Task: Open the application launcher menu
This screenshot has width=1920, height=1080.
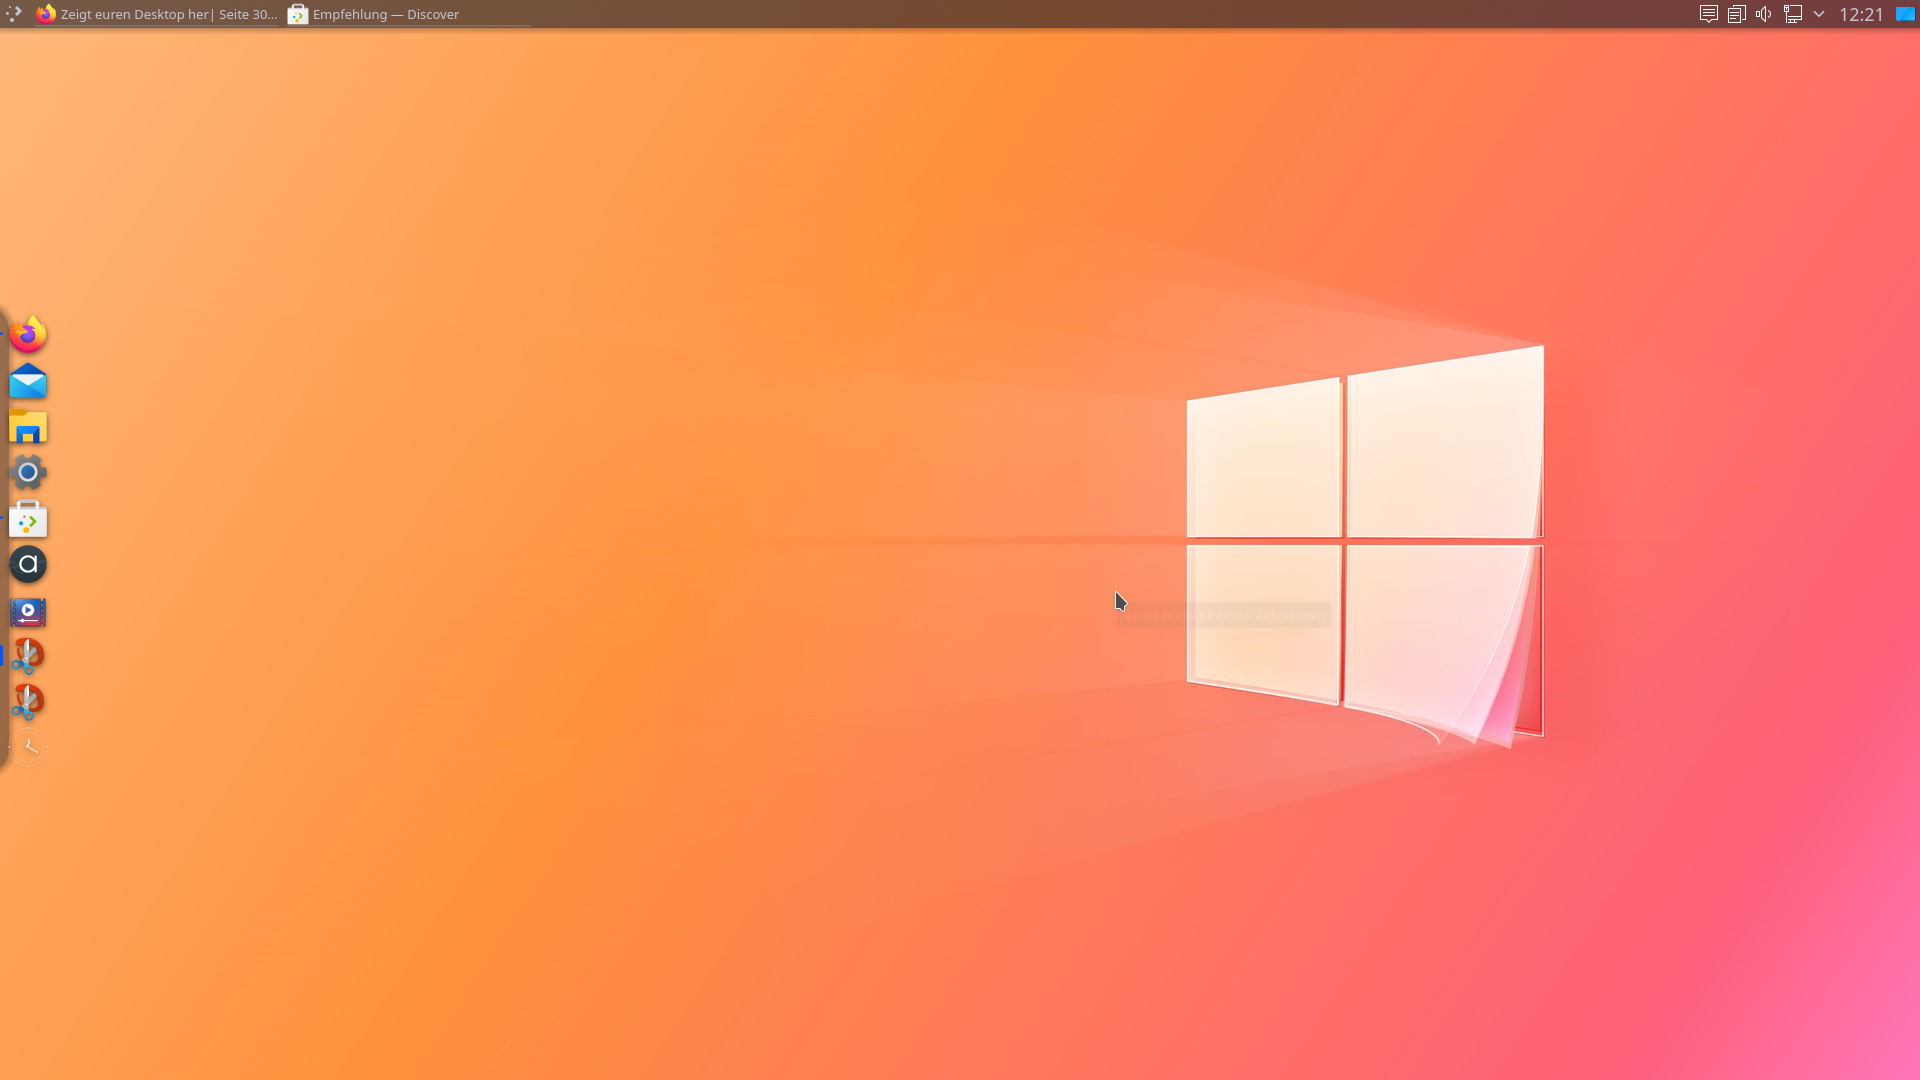Action: coord(13,14)
